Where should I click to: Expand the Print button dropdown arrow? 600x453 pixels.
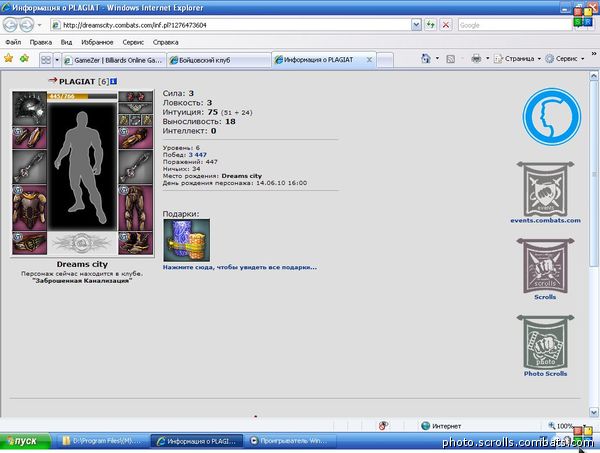click(488, 59)
